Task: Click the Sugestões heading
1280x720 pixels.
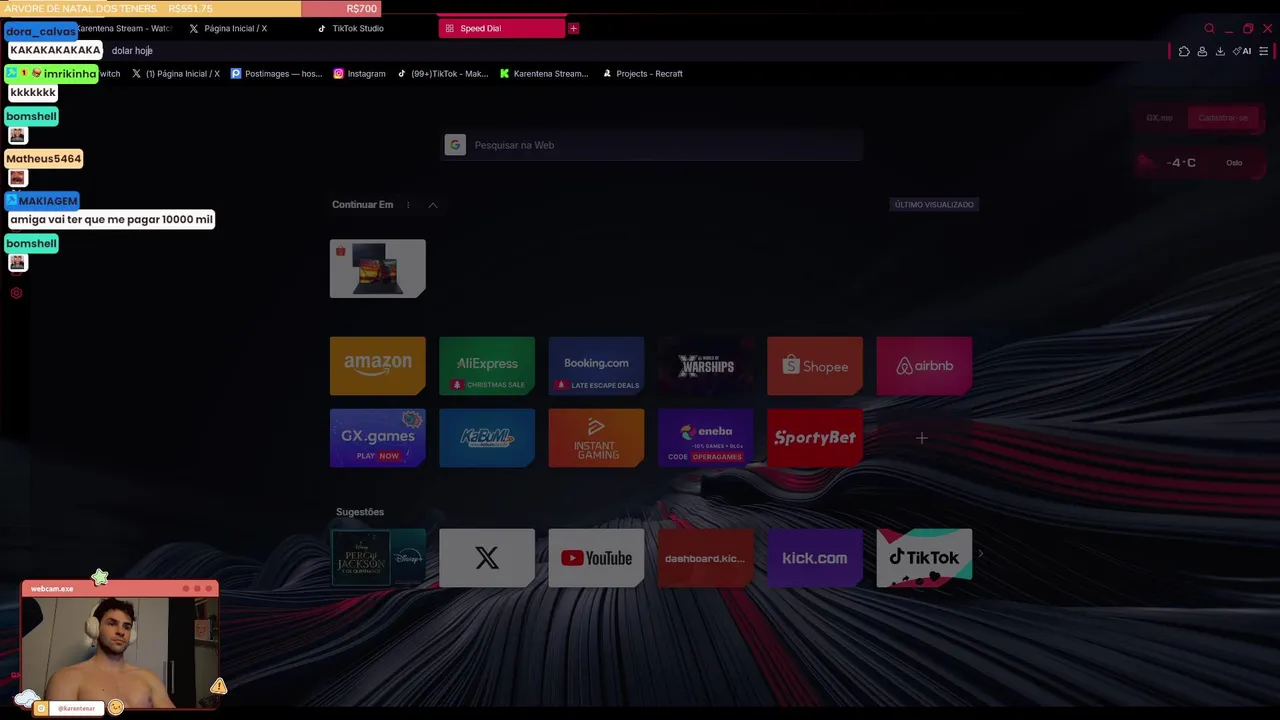Action: [360, 512]
